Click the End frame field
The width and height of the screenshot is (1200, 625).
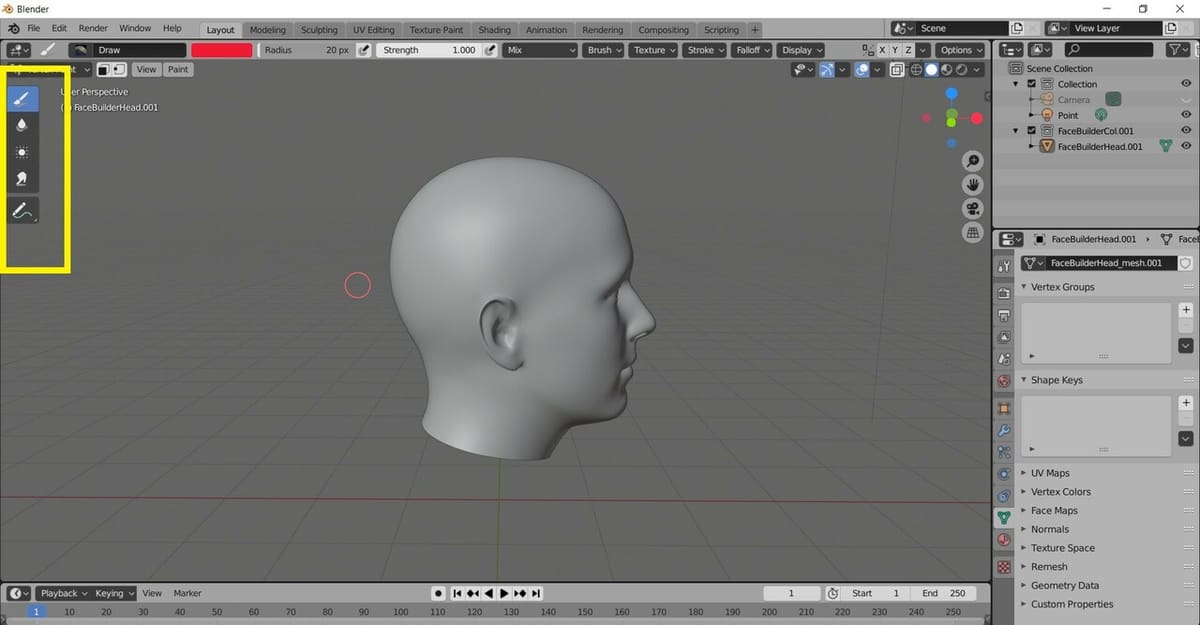point(943,593)
